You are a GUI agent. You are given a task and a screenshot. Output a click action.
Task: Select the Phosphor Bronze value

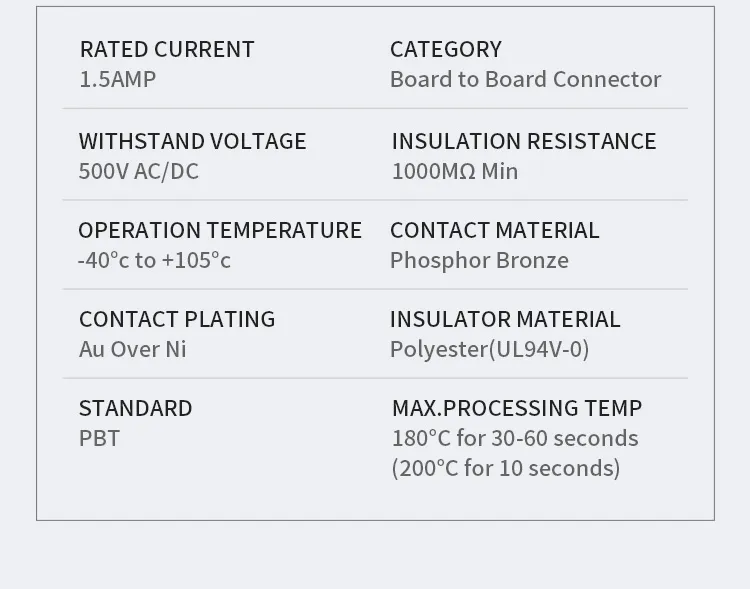coord(479,260)
